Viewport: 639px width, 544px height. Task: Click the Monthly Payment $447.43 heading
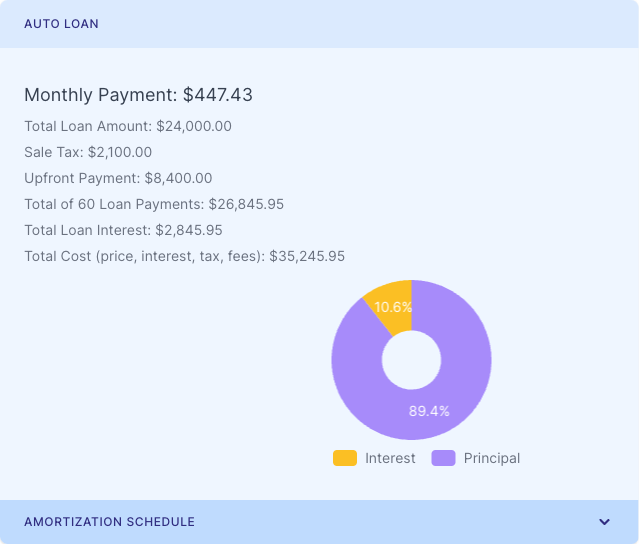click(x=138, y=95)
